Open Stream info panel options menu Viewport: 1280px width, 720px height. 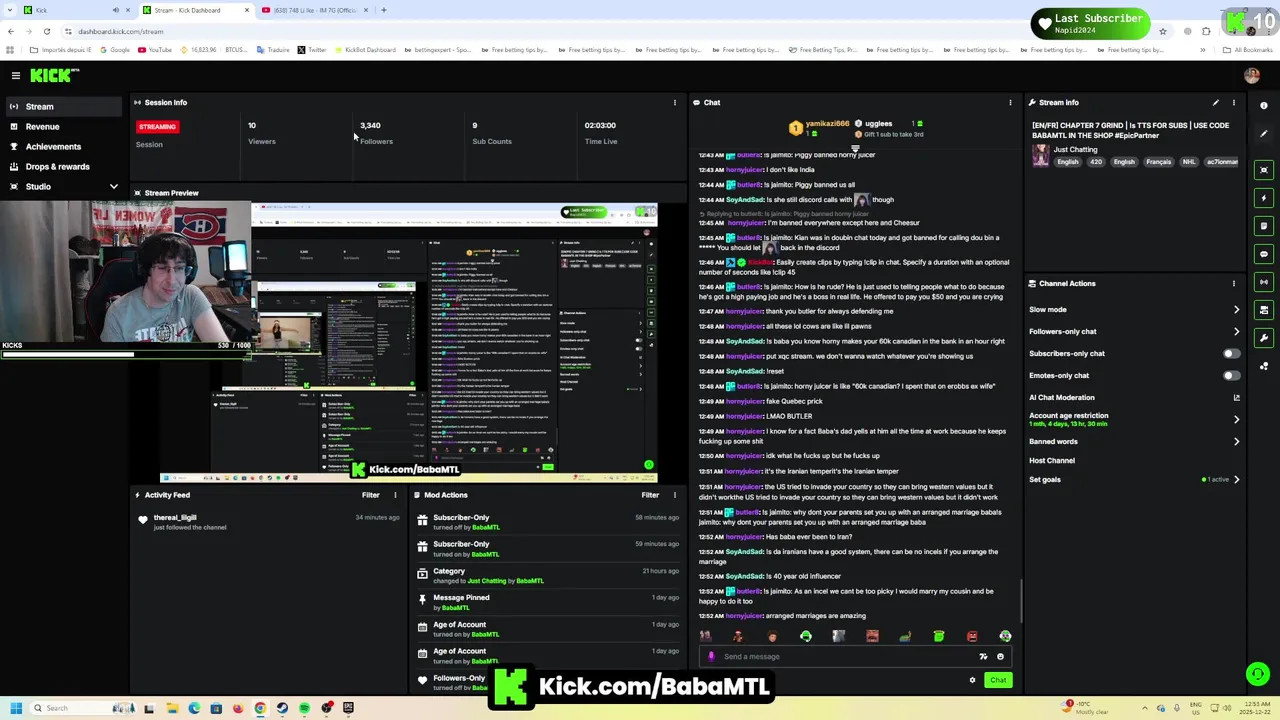click(1234, 102)
